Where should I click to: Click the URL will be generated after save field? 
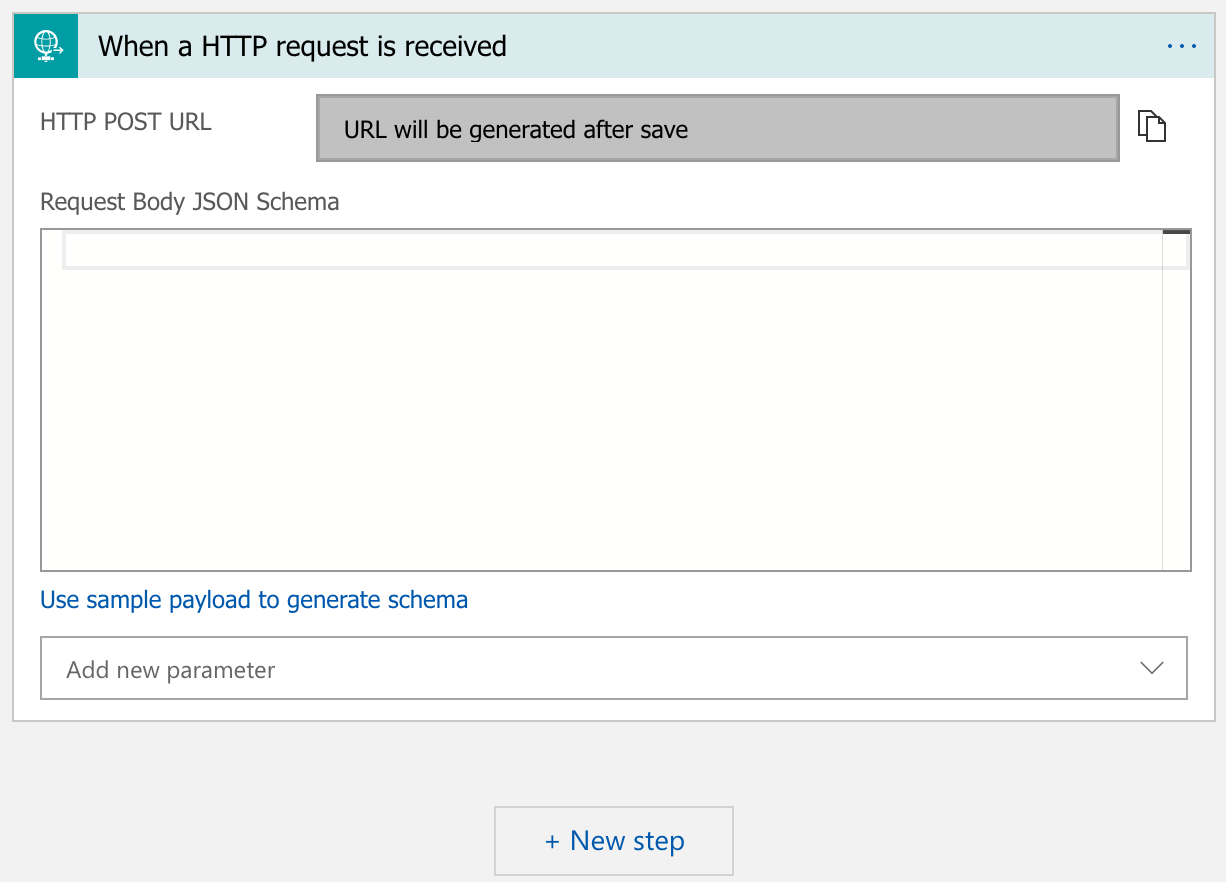click(x=718, y=128)
